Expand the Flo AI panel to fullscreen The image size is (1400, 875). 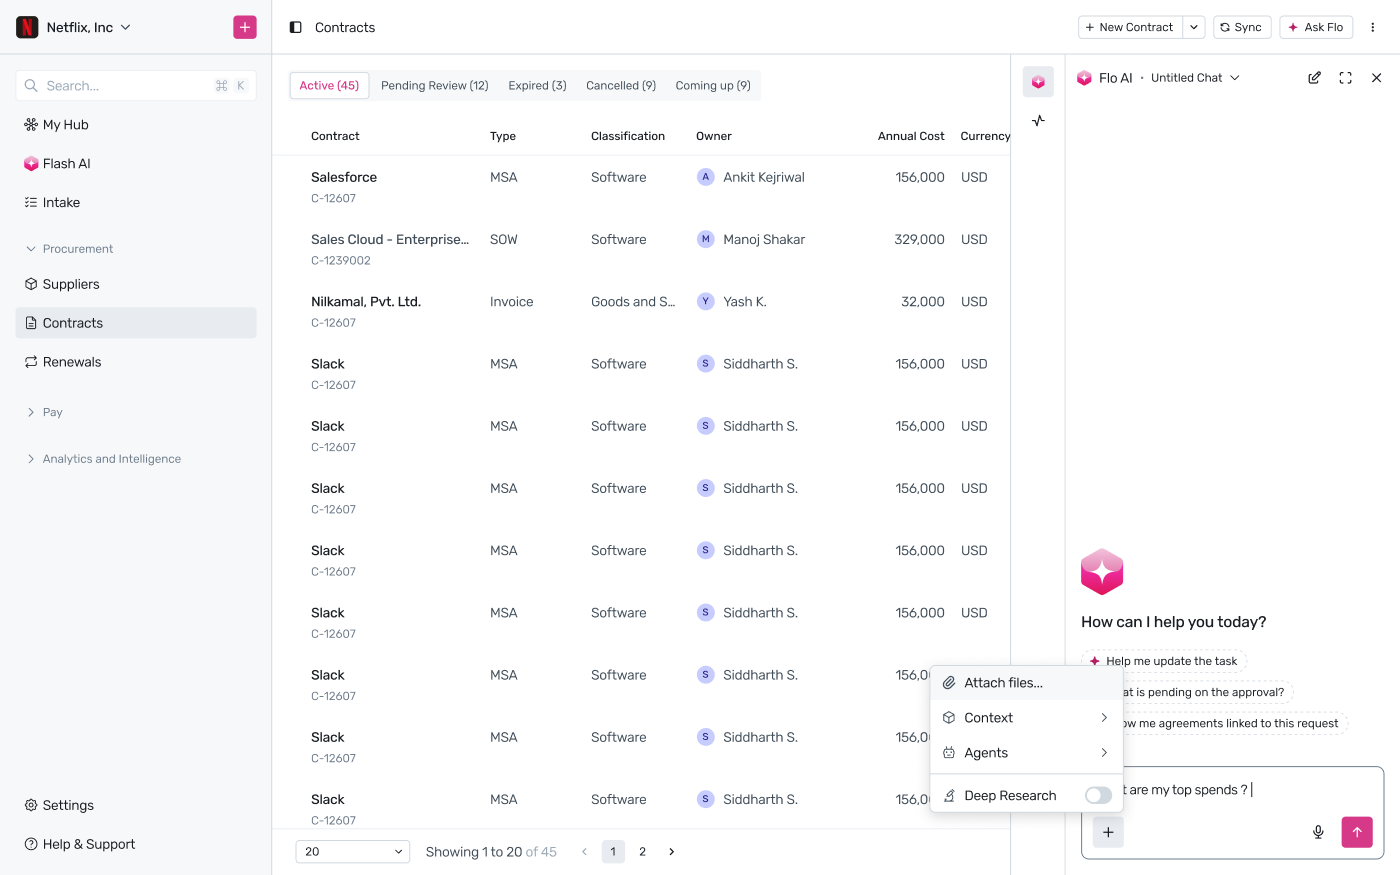[1345, 78]
